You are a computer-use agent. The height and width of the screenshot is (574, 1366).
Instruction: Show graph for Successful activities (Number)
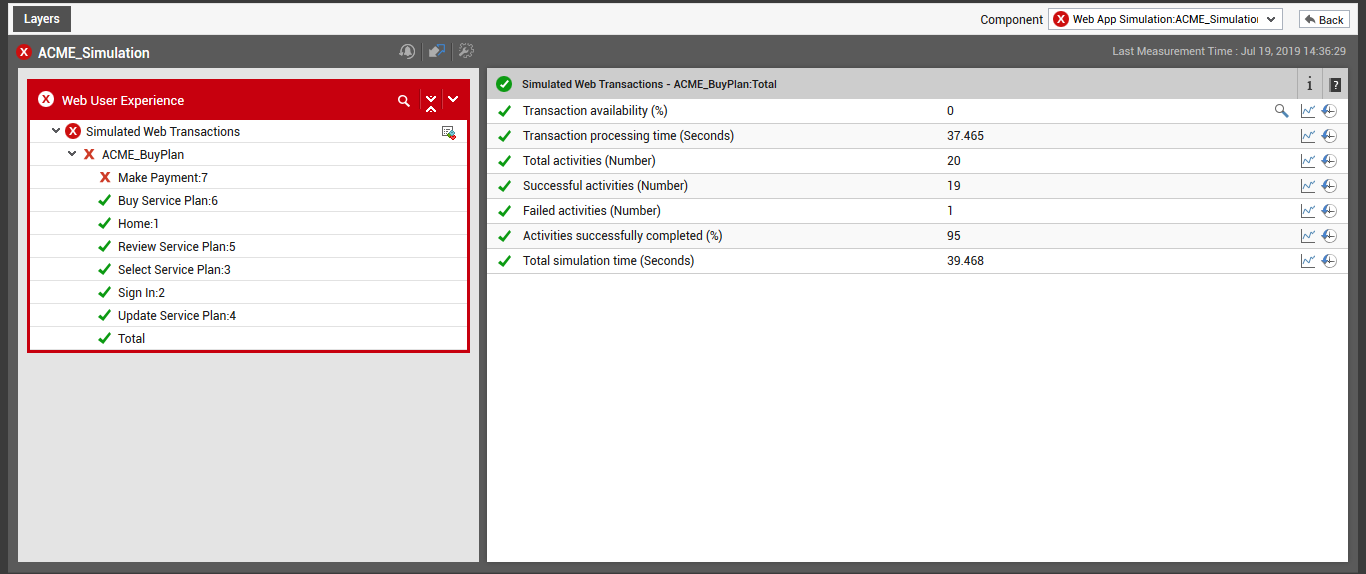click(x=1308, y=186)
